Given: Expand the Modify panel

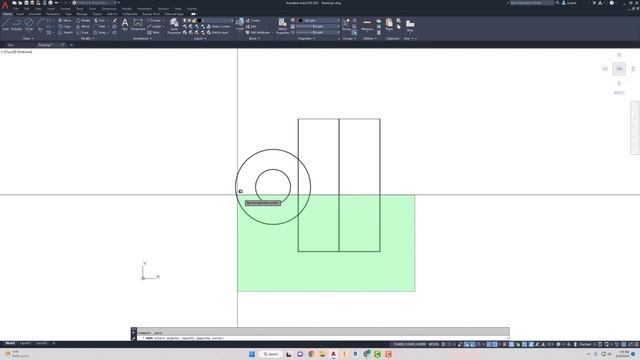Looking at the screenshot, I should (x=87, y=38).
